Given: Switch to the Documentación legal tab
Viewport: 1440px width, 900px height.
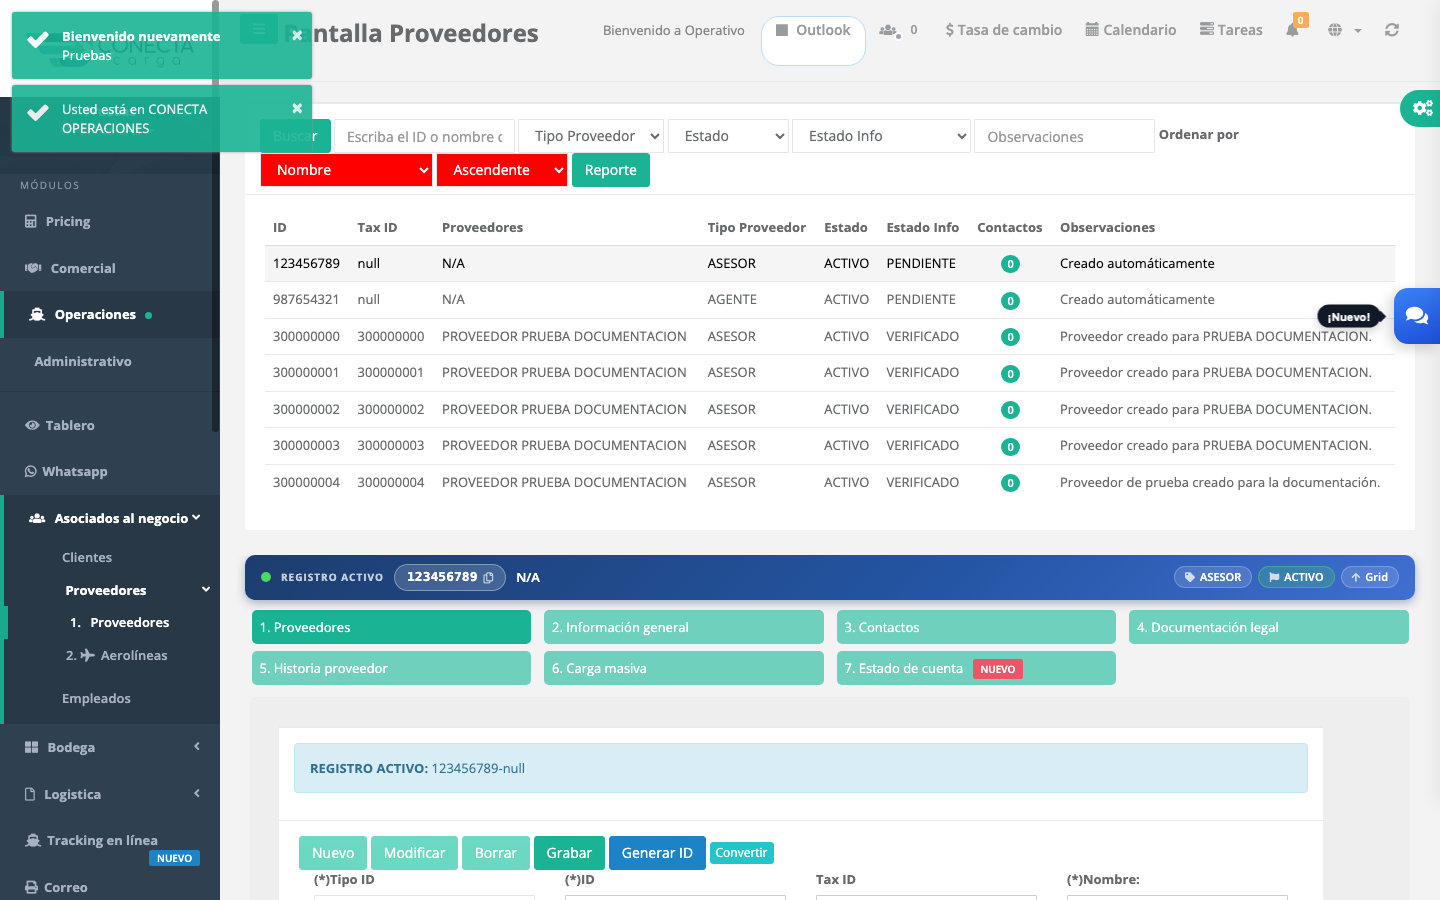Looking at the screenshot, I should pyautogui.click(x=1269, y=627).
